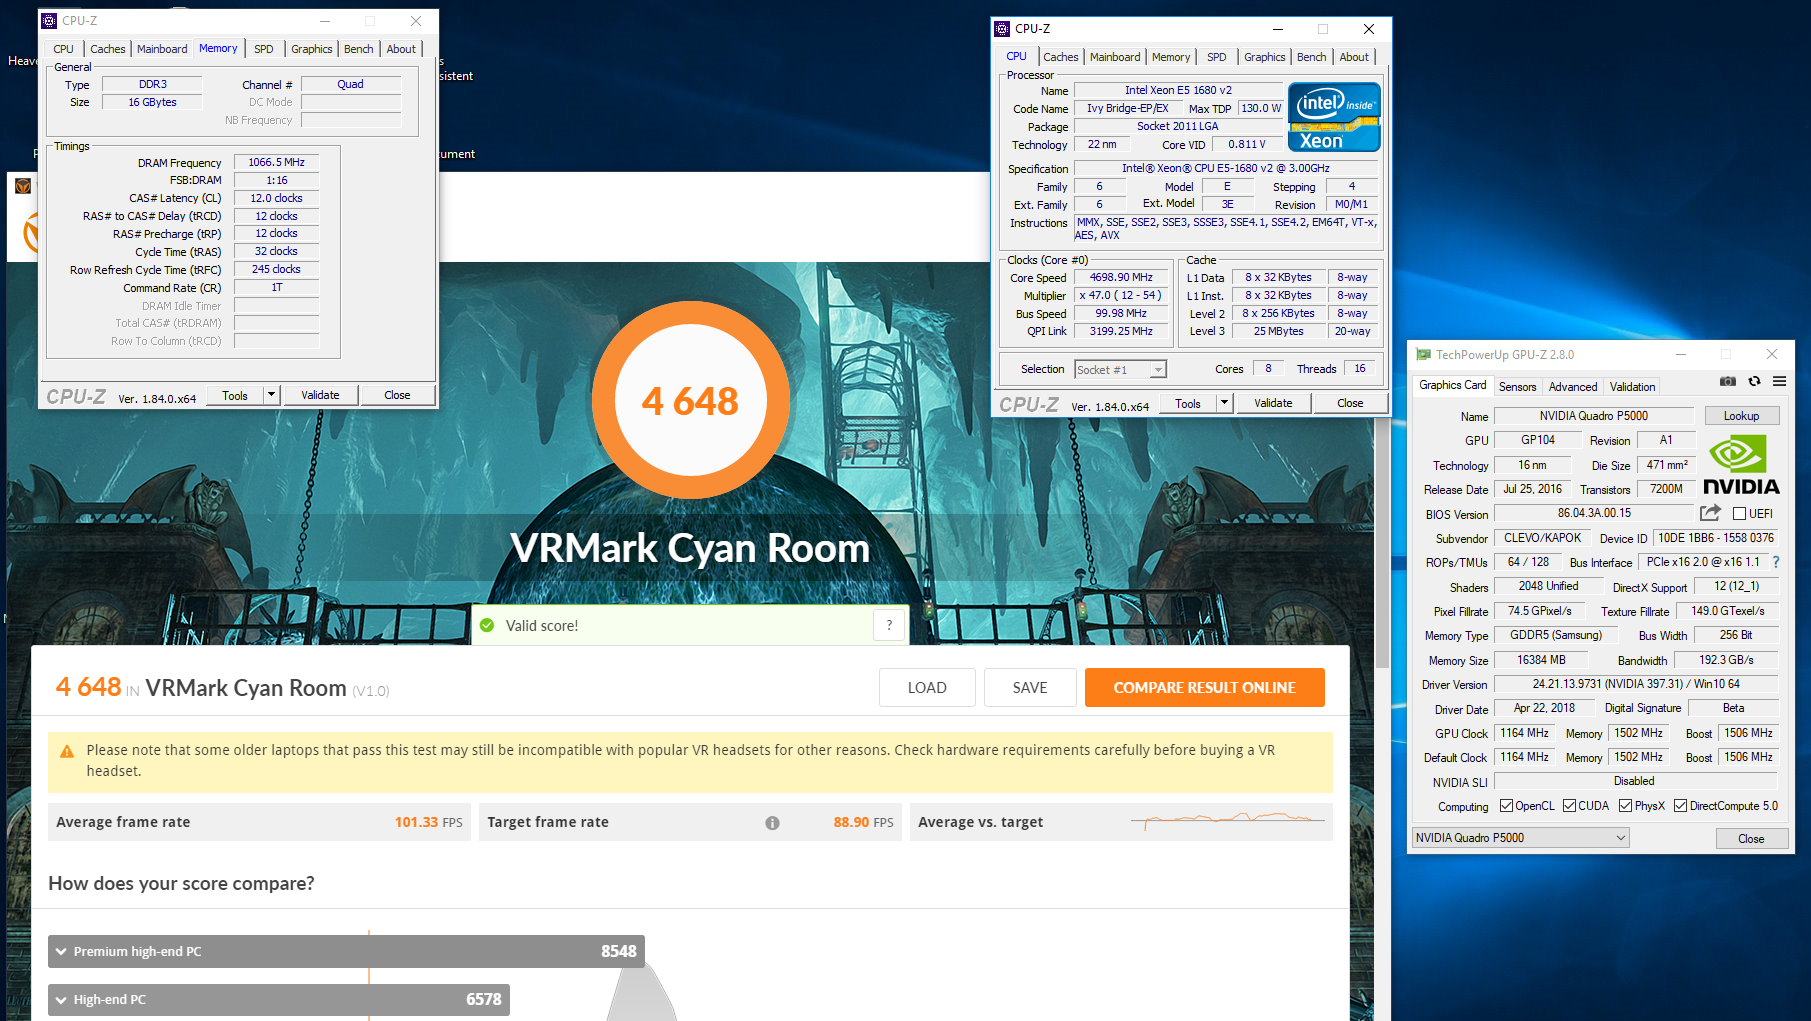Click Validate in Memory CPU-Z window
This screenshot has height=1021, width=1811.
(320, 395)
